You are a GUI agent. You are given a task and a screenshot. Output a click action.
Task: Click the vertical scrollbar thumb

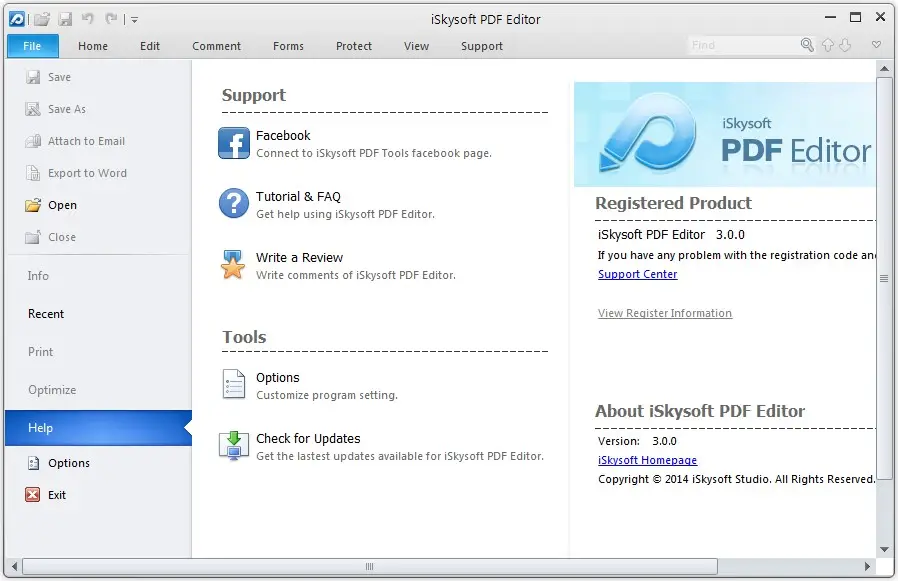click(x=884, y=278)
